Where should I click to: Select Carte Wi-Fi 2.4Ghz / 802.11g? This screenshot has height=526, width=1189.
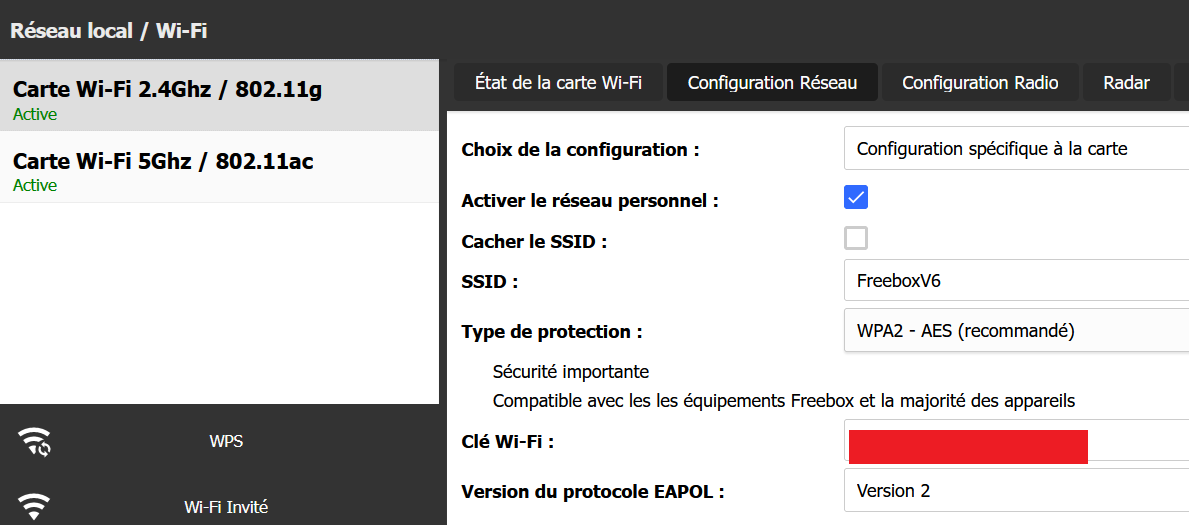tap(219, 95)
